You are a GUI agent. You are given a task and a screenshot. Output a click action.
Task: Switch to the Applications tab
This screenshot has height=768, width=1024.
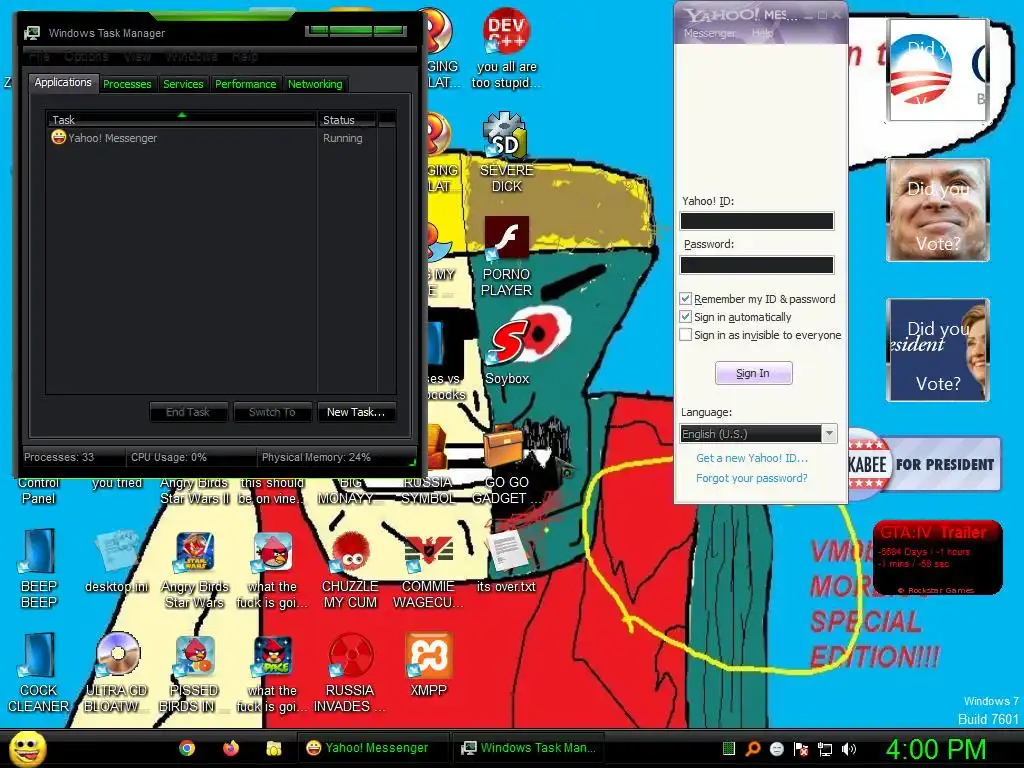[x=63, y=82]
